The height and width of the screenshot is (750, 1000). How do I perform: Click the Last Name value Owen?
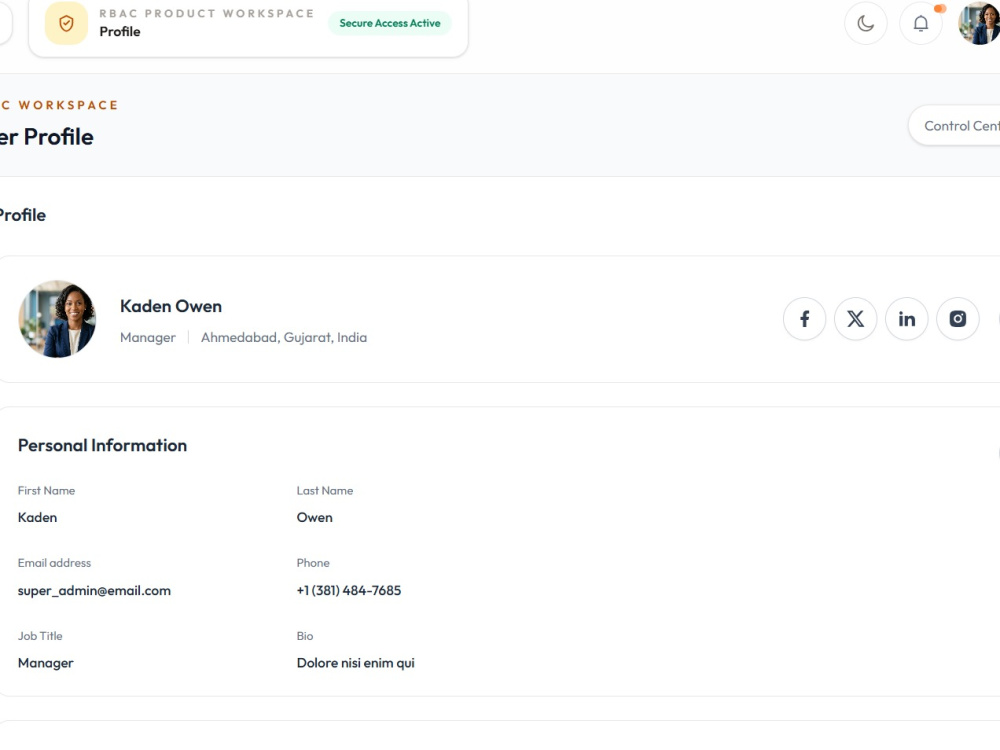(x=314, y=517)
